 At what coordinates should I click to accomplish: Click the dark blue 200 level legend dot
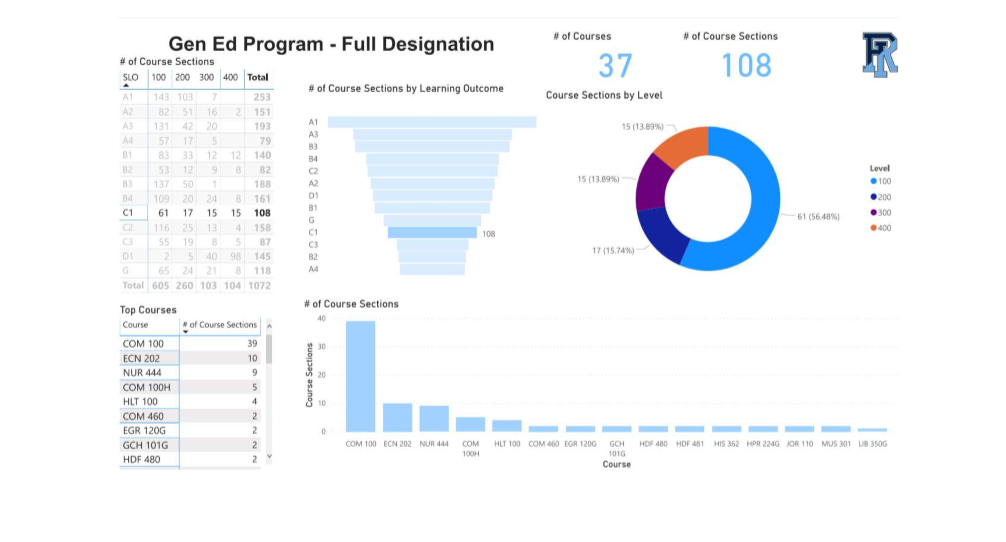point(874,197)
